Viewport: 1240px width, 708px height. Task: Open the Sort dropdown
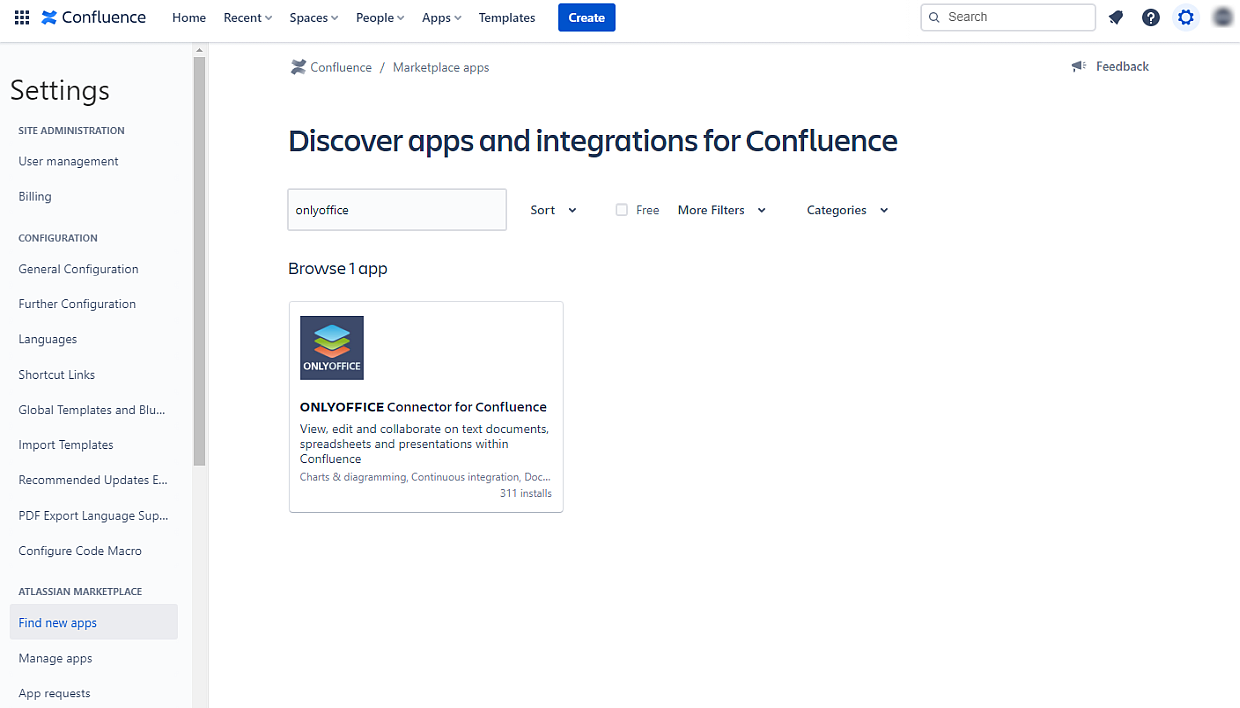[x=552, y=210]
